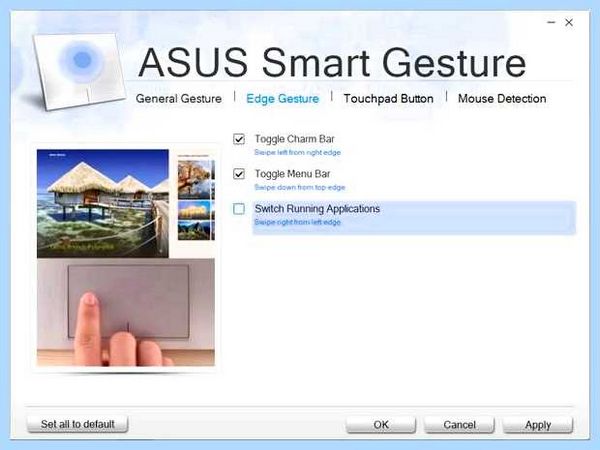Click the Set all to default button

point(77,424)
